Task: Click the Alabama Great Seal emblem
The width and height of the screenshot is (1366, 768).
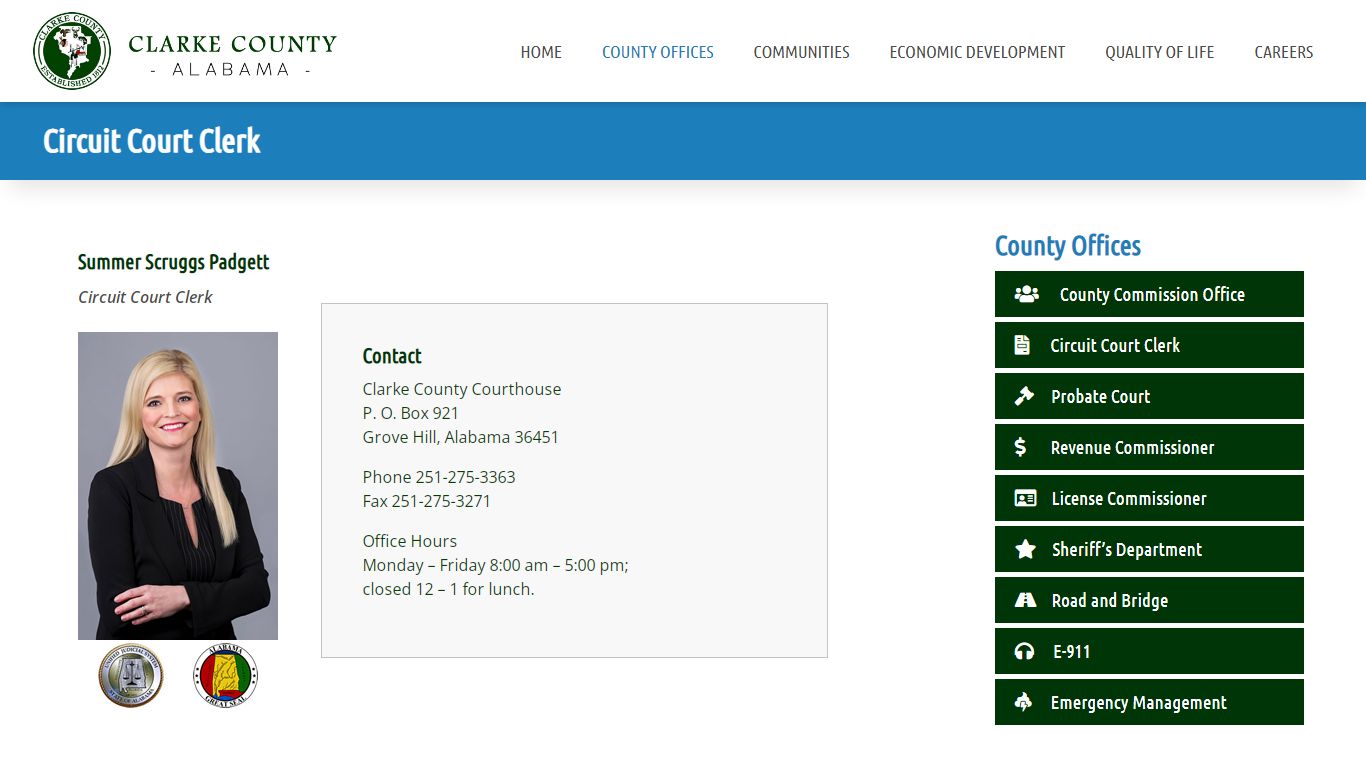Action: pyautogui.click(x=225, y=676)
